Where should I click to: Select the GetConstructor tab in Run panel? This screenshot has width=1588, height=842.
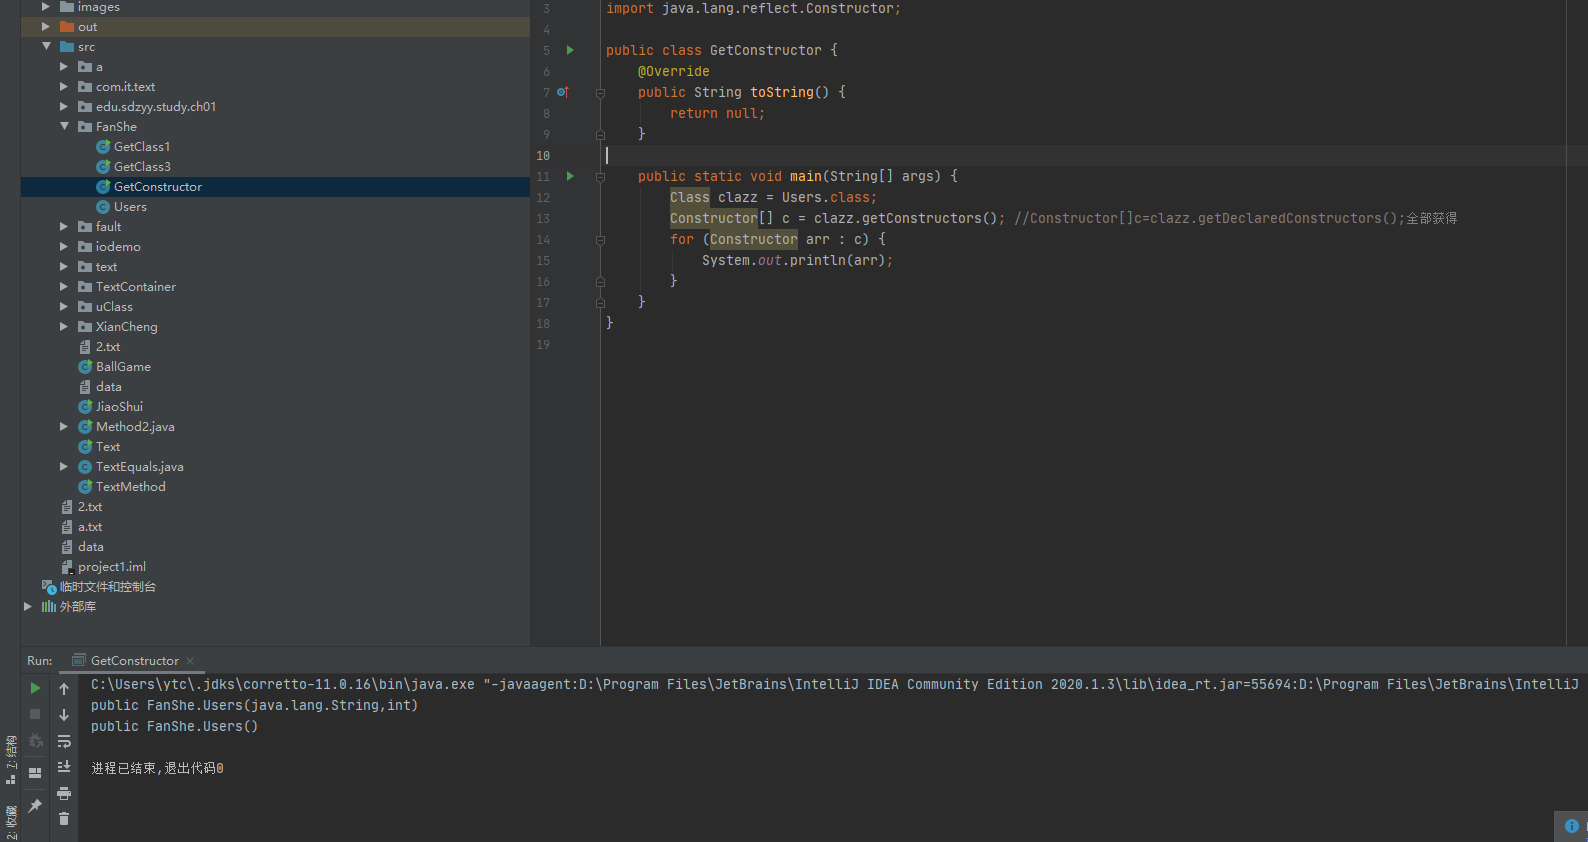click(134, 661)
